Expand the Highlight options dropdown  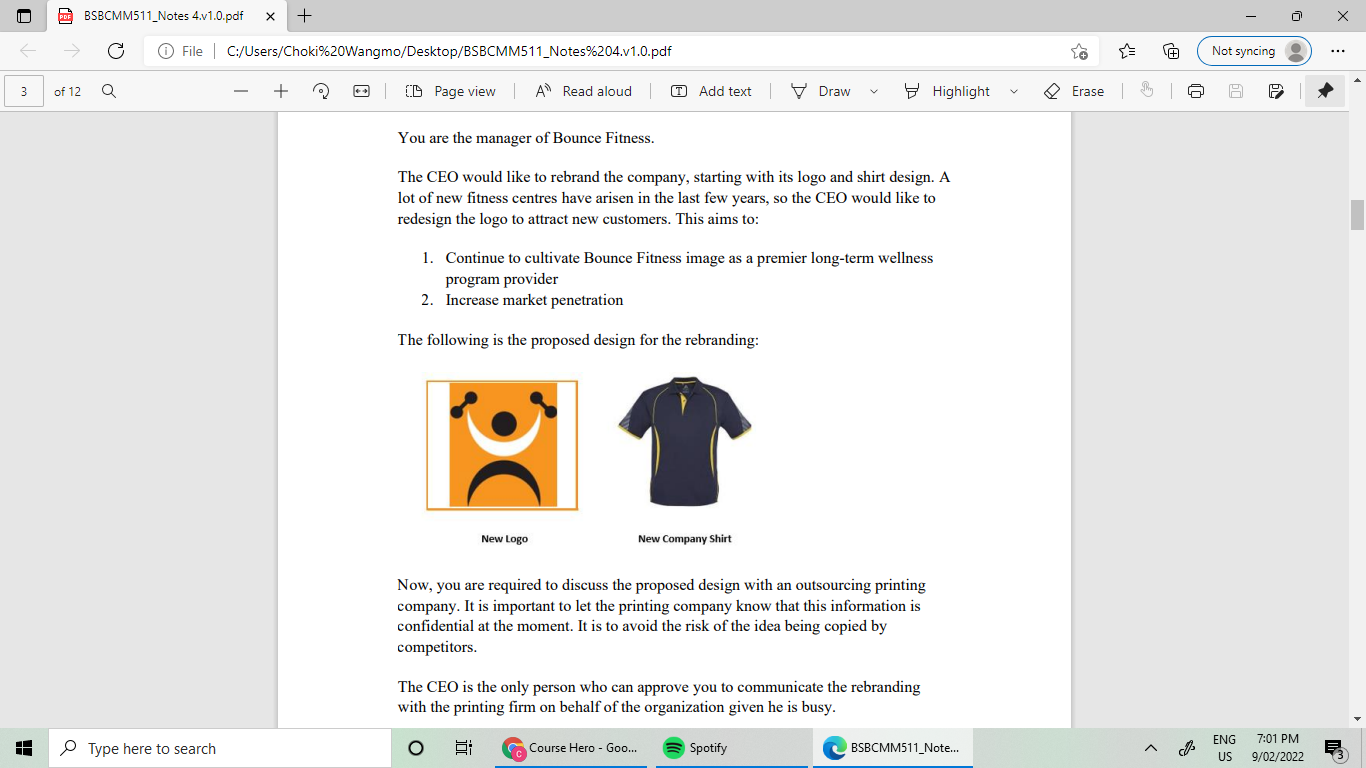pos(1013,91)
